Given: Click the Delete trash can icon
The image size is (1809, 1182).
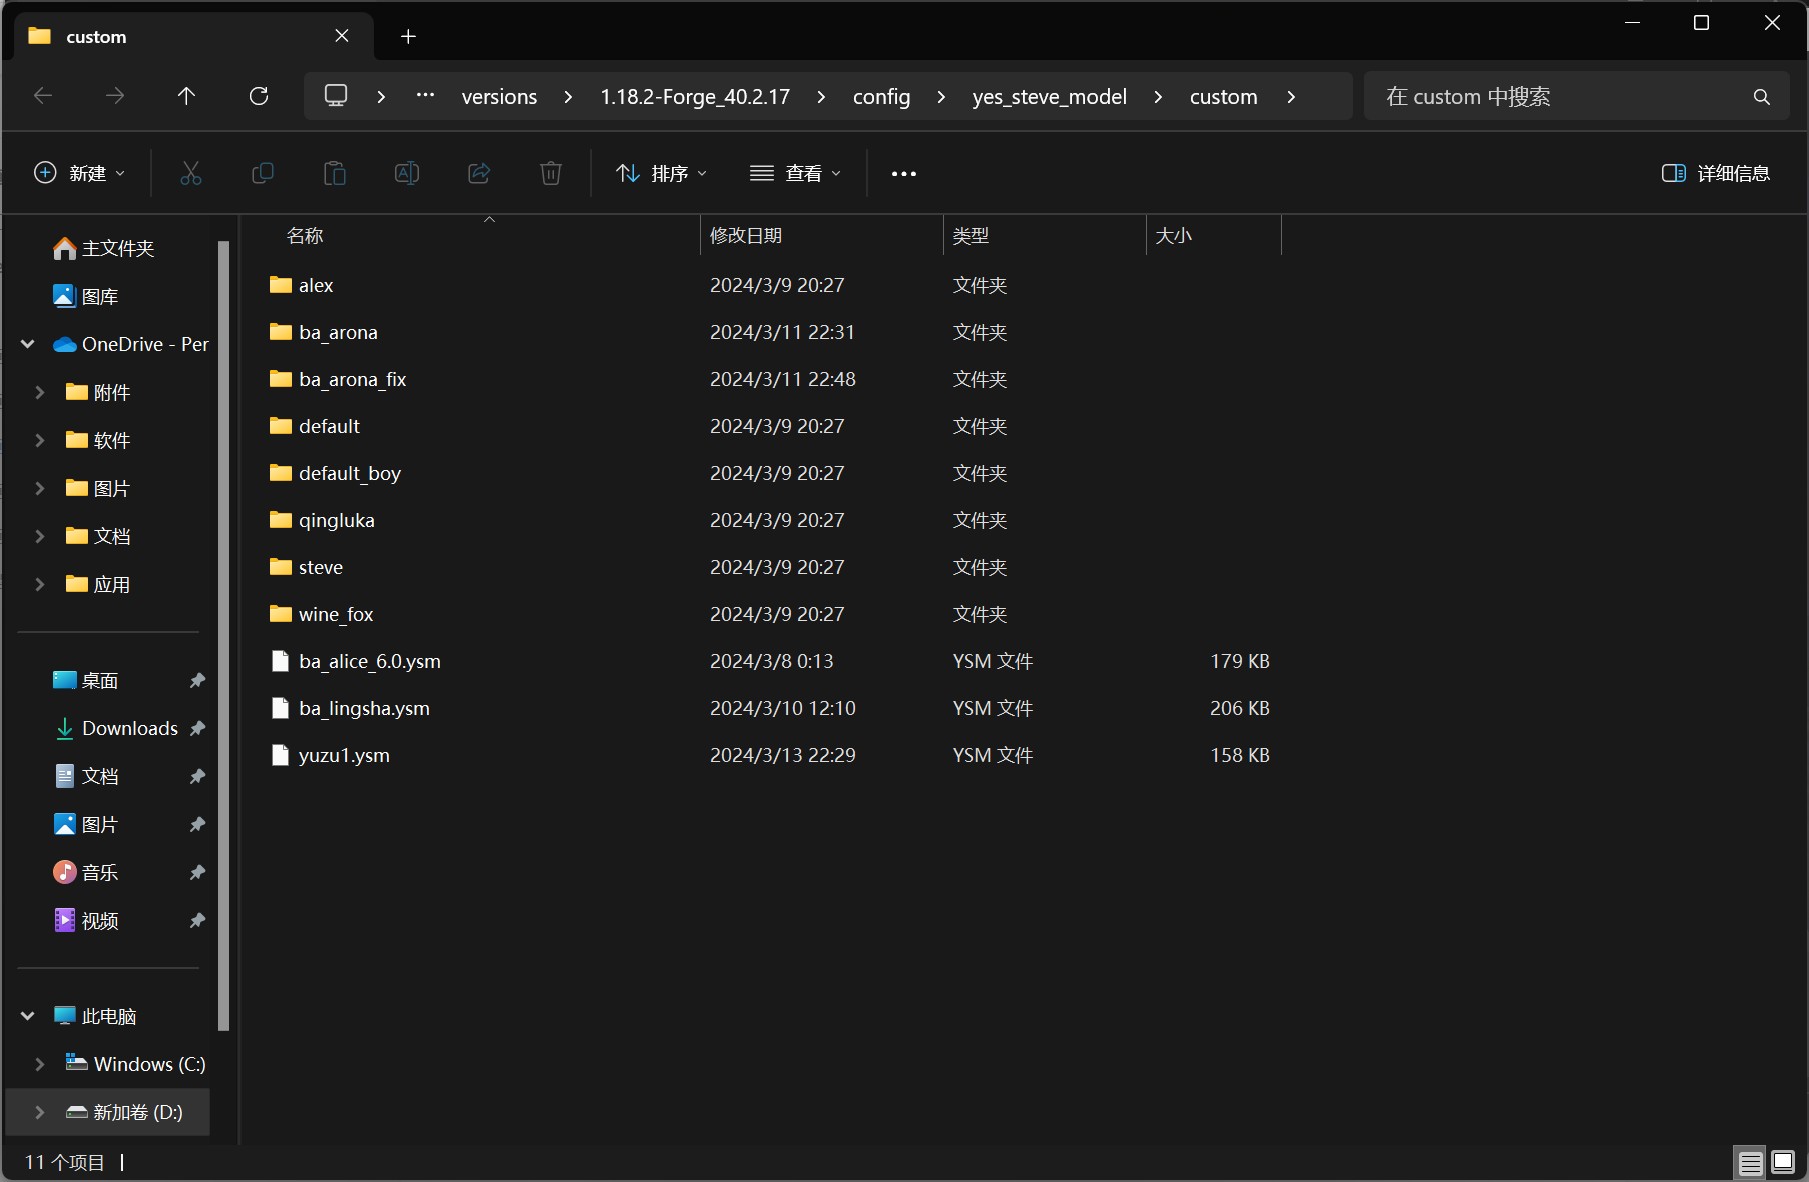Looking at the screenshot, I should click(550, 174).
